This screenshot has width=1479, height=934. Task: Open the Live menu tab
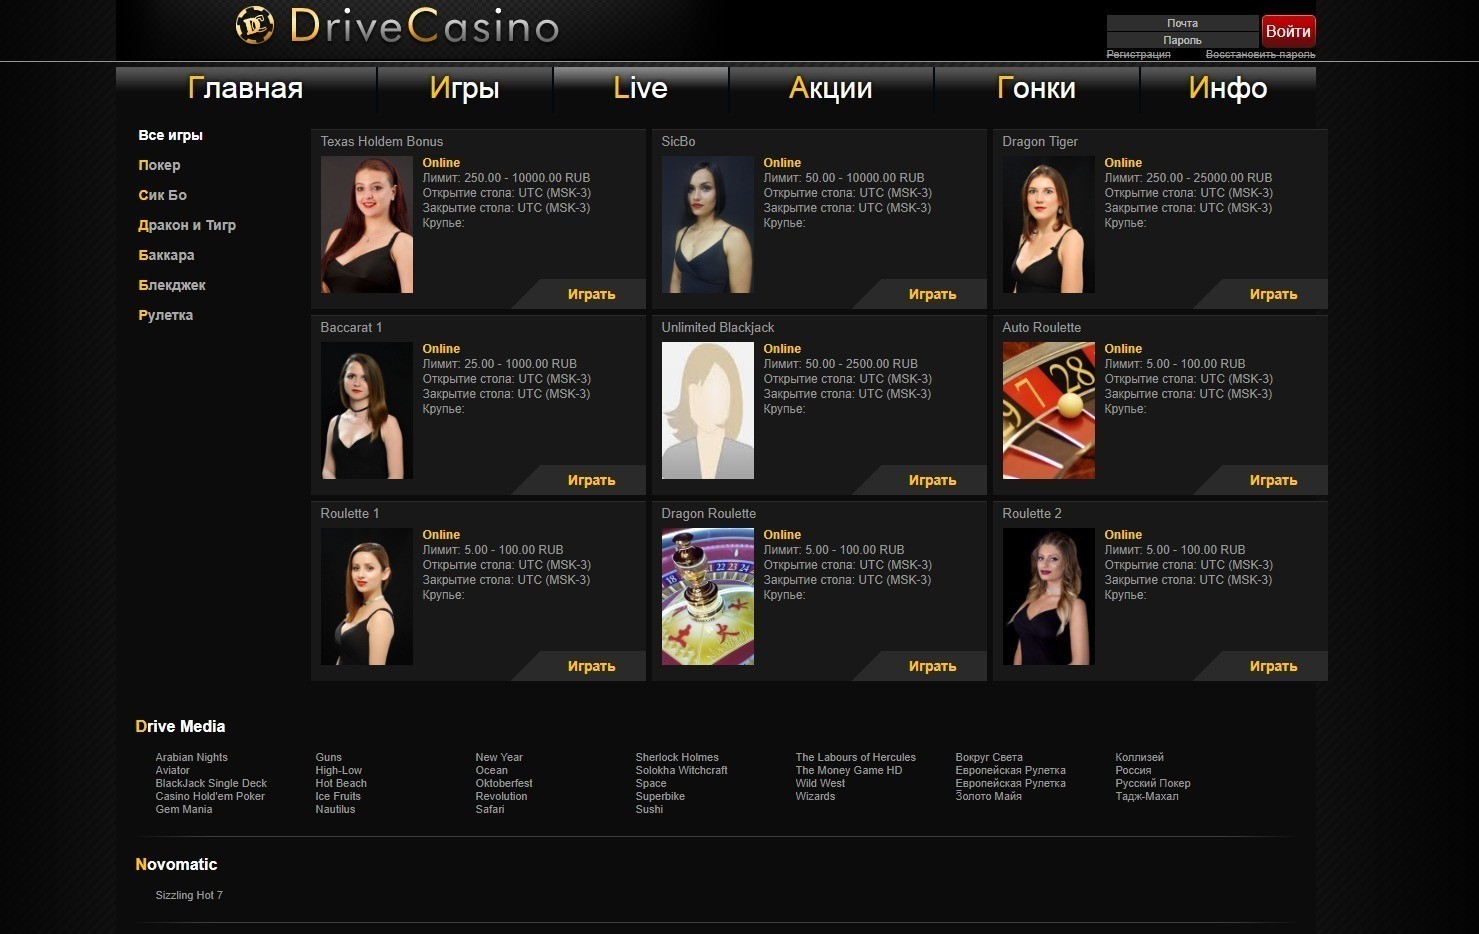coord(640,88)
